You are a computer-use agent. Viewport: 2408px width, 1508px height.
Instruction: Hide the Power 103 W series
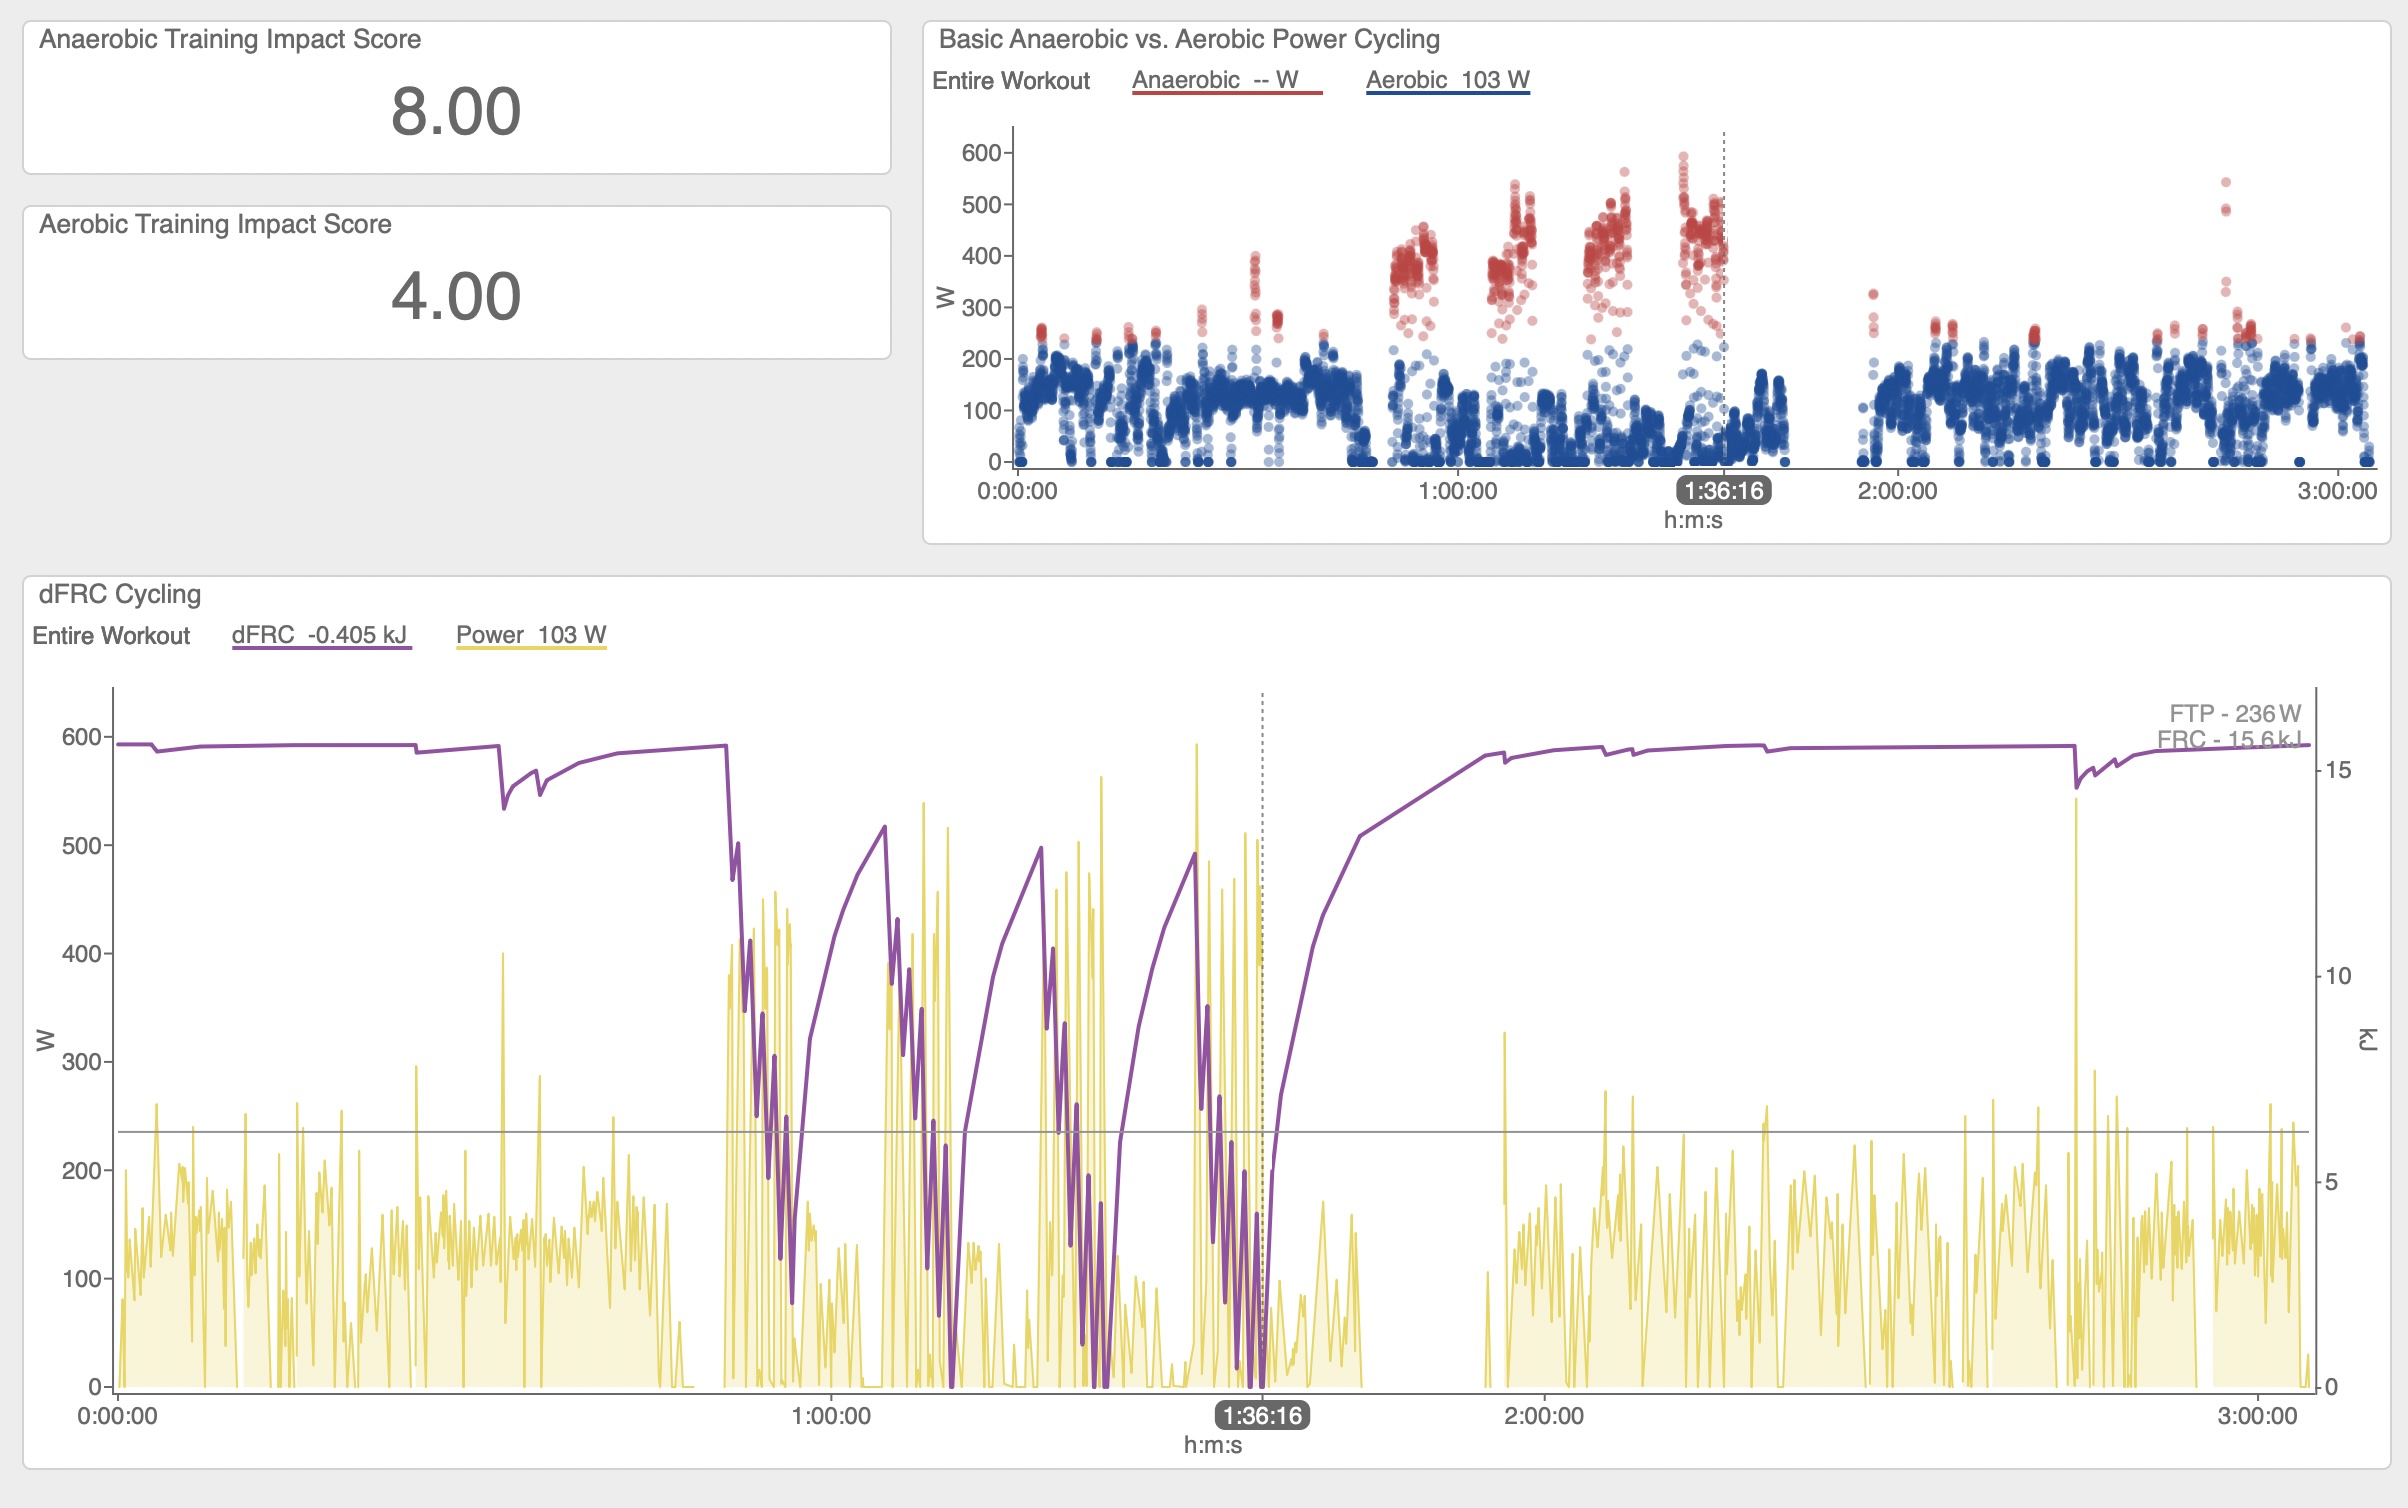click(531, 635)
